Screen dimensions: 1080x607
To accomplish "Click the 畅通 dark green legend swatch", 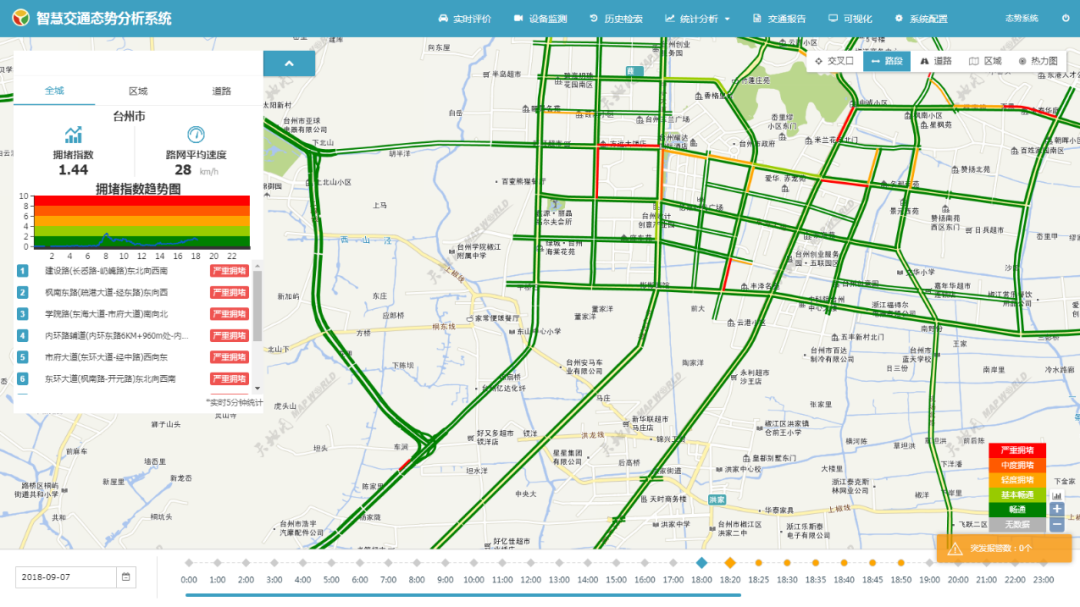I will 1017,510.
